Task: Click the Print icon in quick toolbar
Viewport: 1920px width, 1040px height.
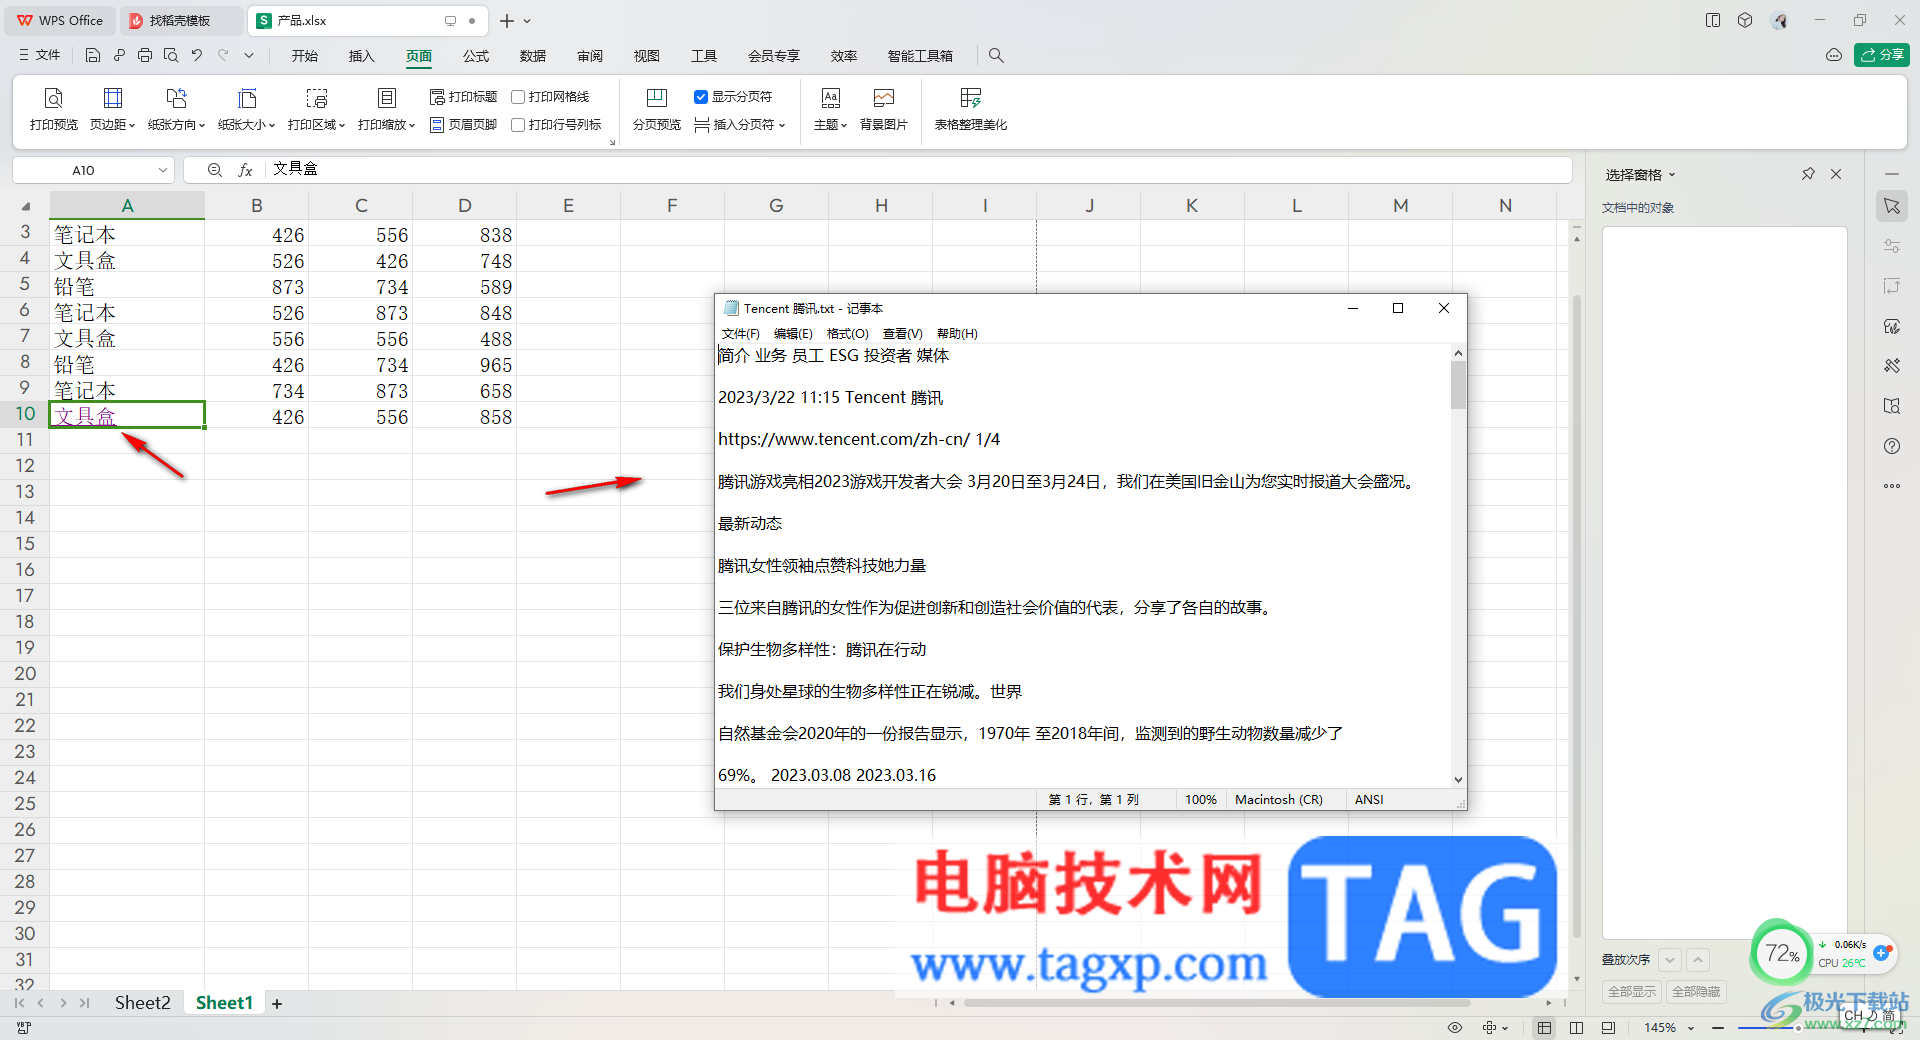Action: pos(145,56)
